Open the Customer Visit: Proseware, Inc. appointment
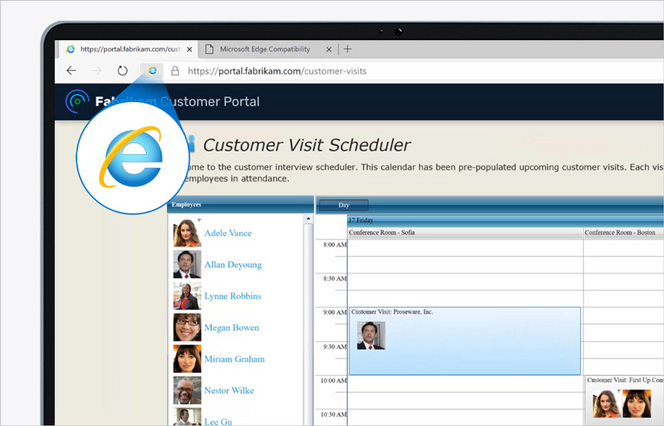This screenshot has height=426, width=664. pyautogui.click(x=465, y=341)
